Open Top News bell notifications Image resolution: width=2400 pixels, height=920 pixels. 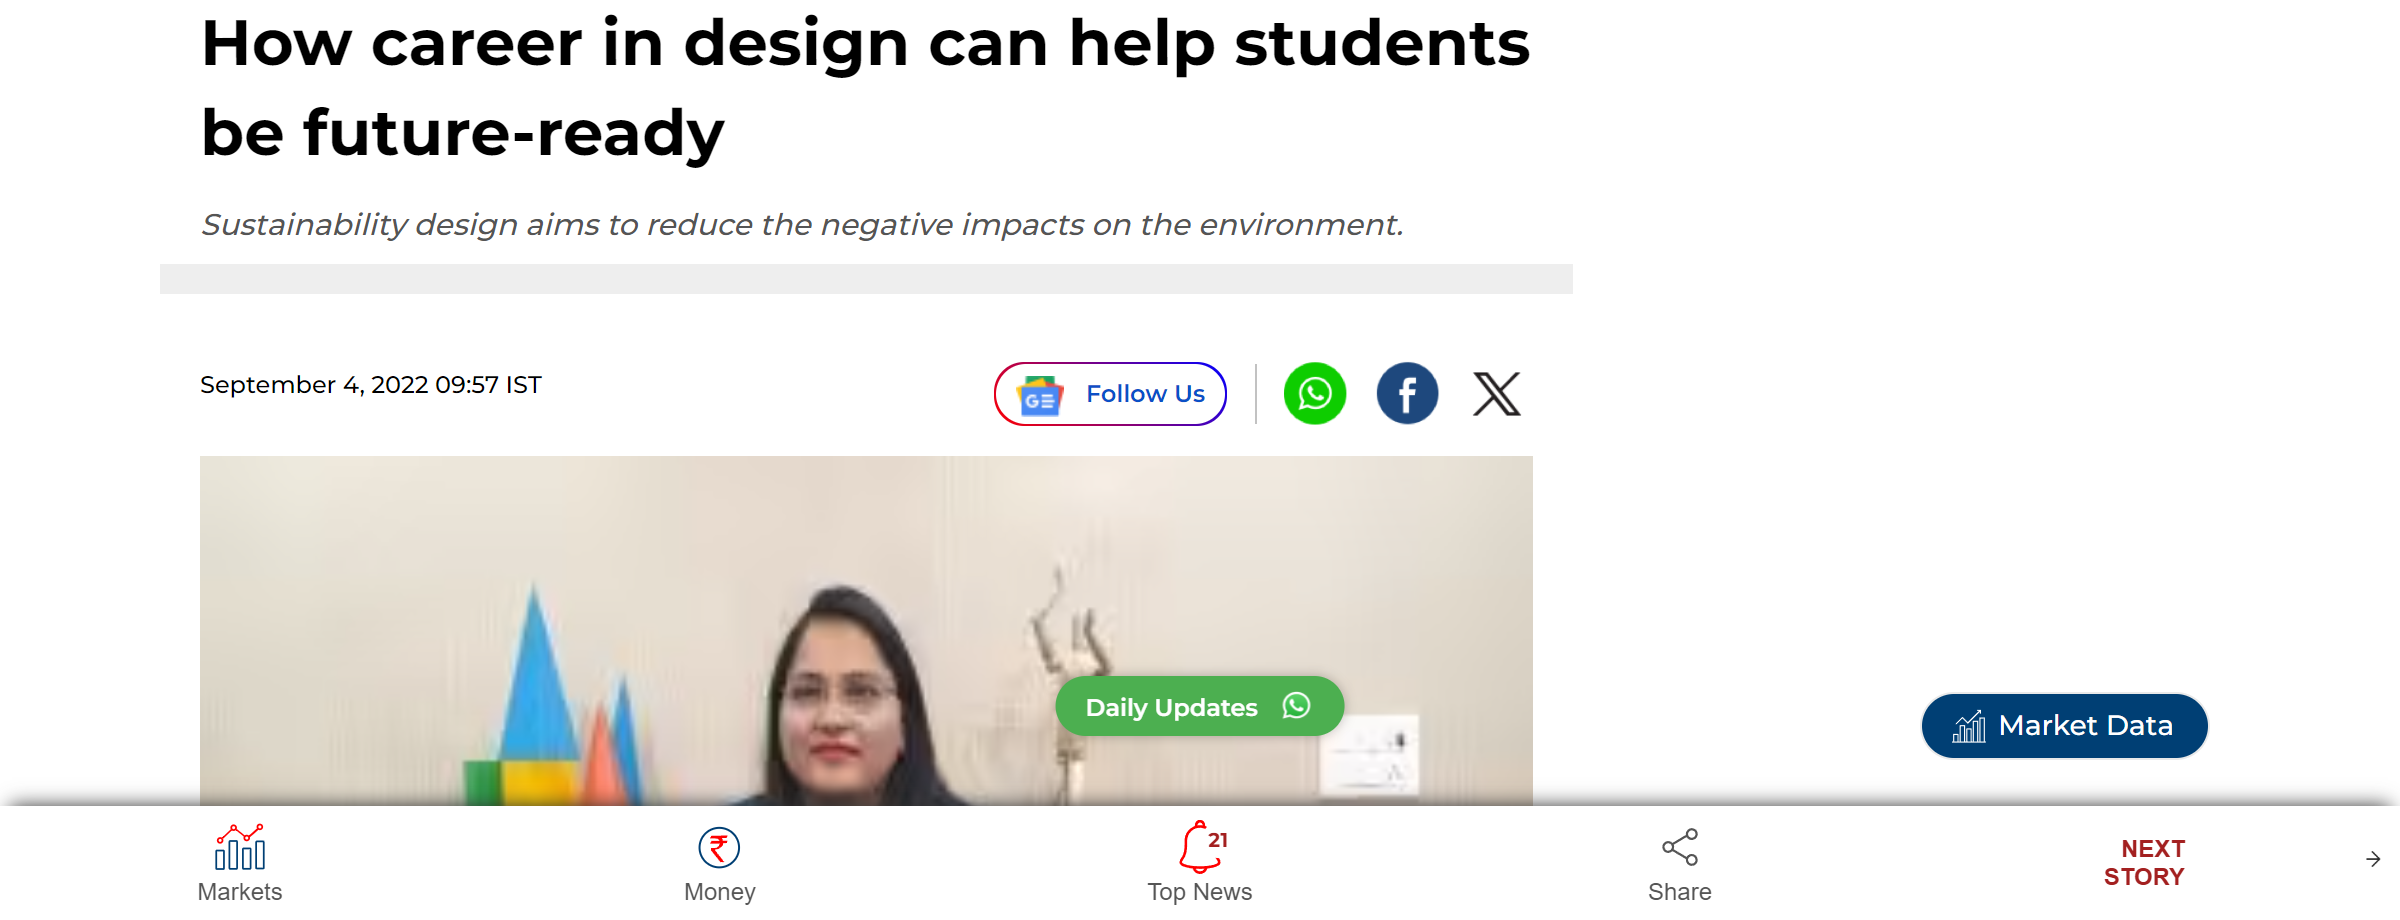click(x=1201, y=847)
